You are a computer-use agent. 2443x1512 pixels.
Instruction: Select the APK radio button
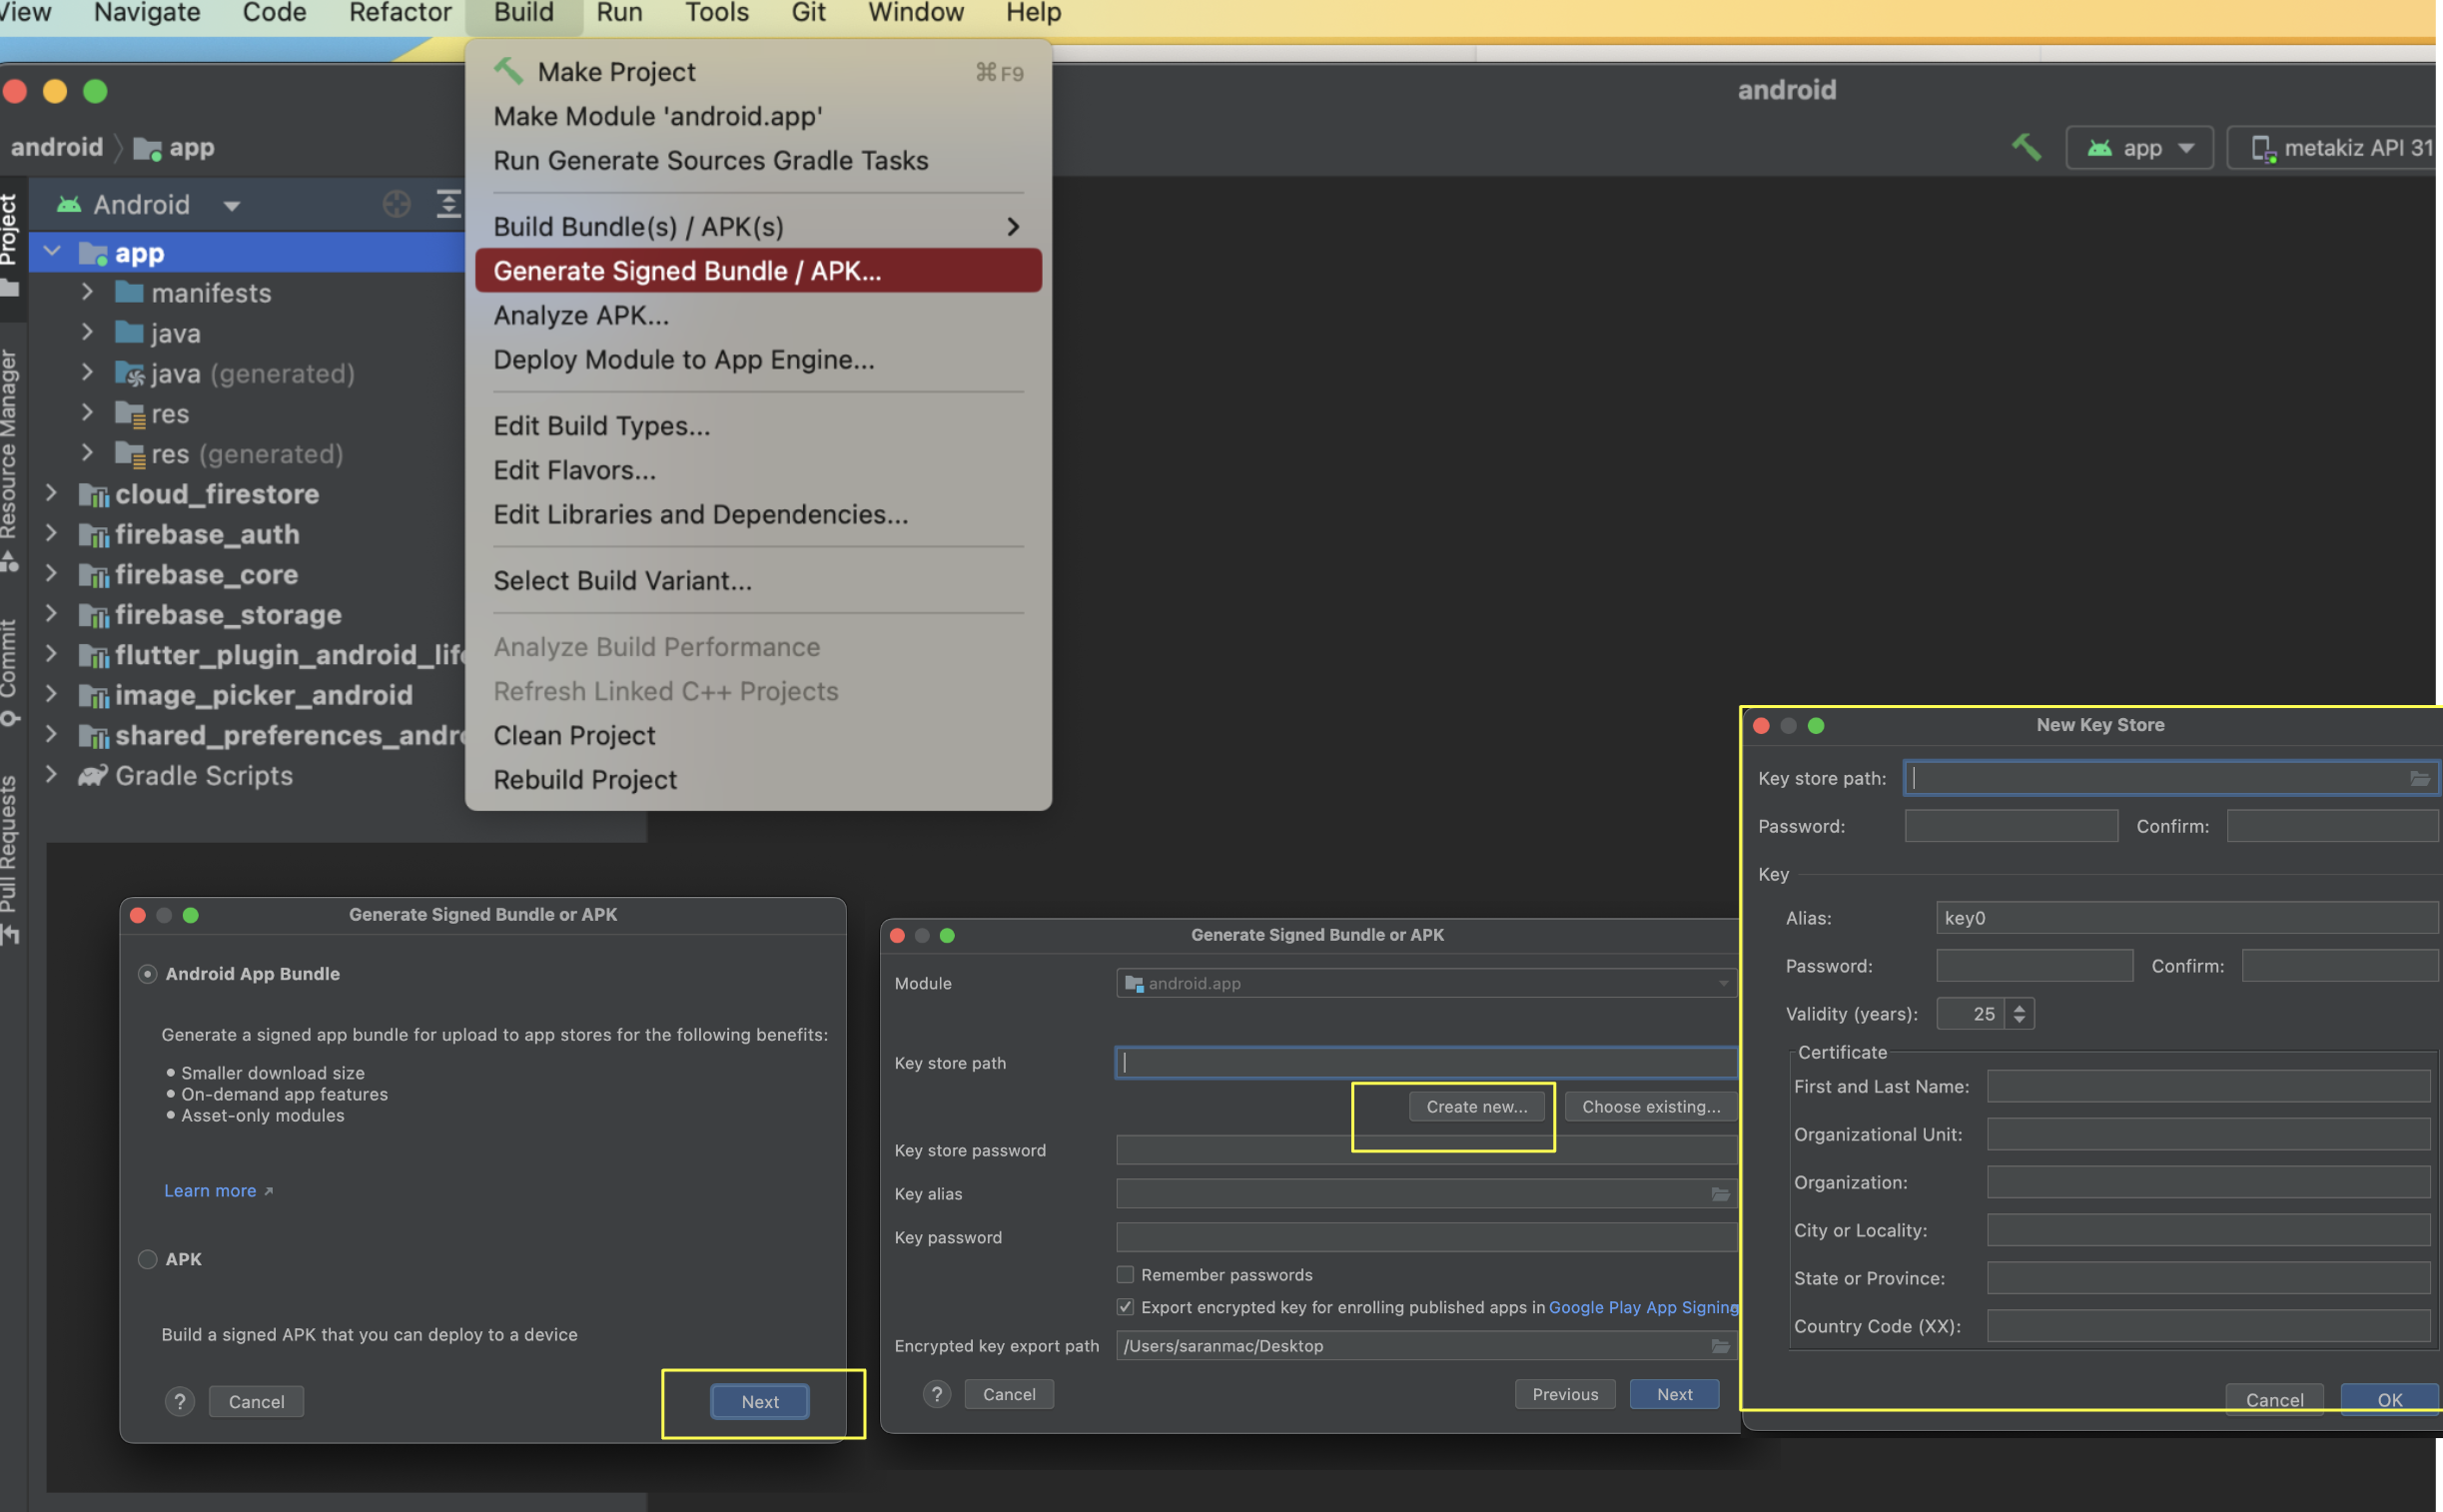[147, 1259]
